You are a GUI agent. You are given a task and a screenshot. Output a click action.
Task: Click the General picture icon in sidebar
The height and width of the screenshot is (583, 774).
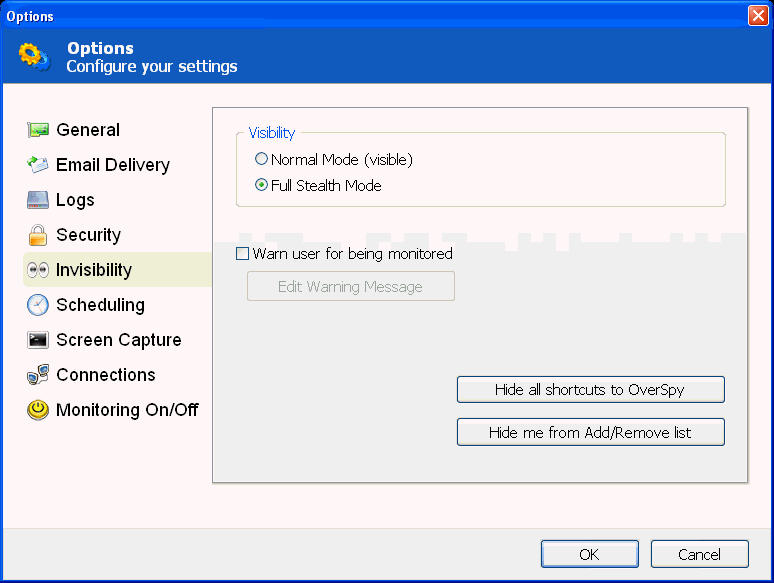[x=38, y=130]
